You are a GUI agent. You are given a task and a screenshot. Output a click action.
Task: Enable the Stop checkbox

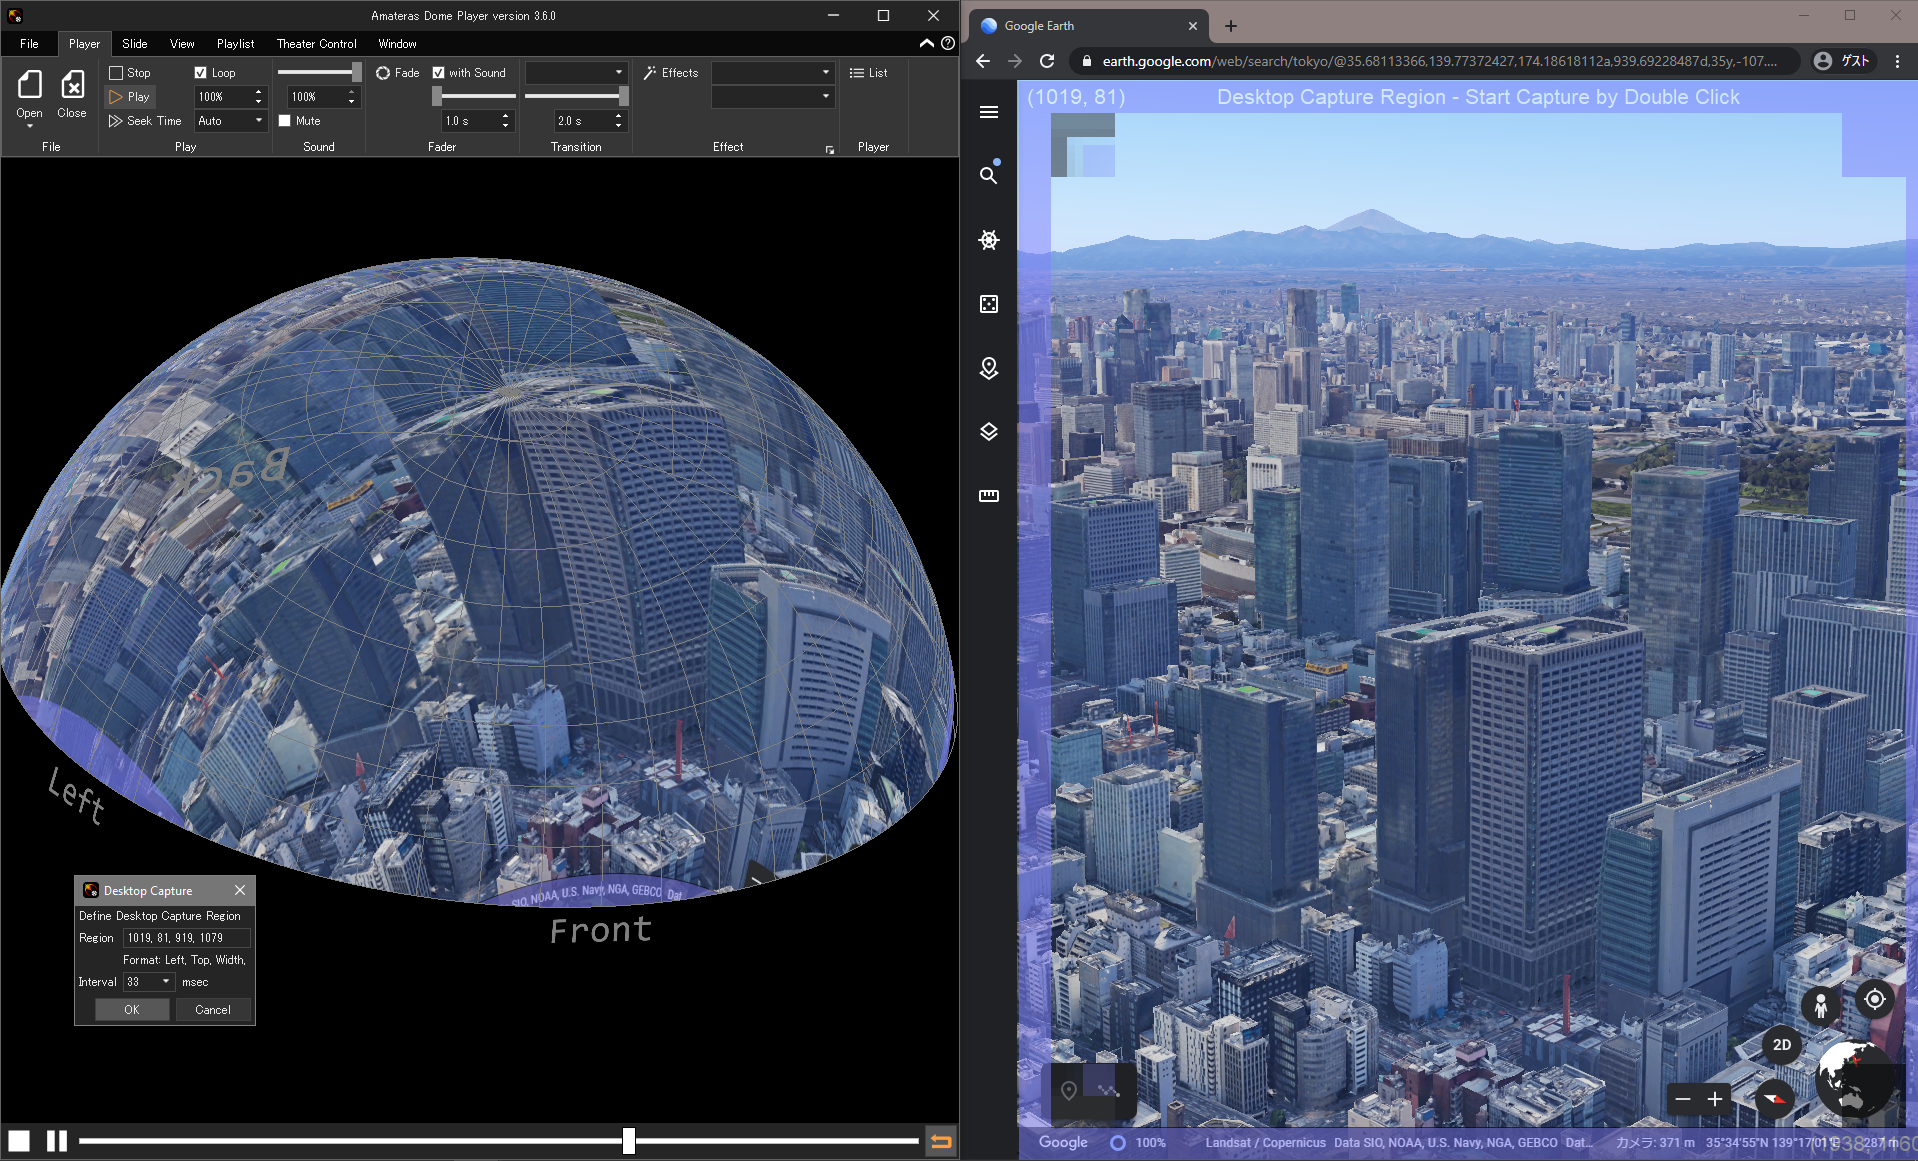[116, 73]
